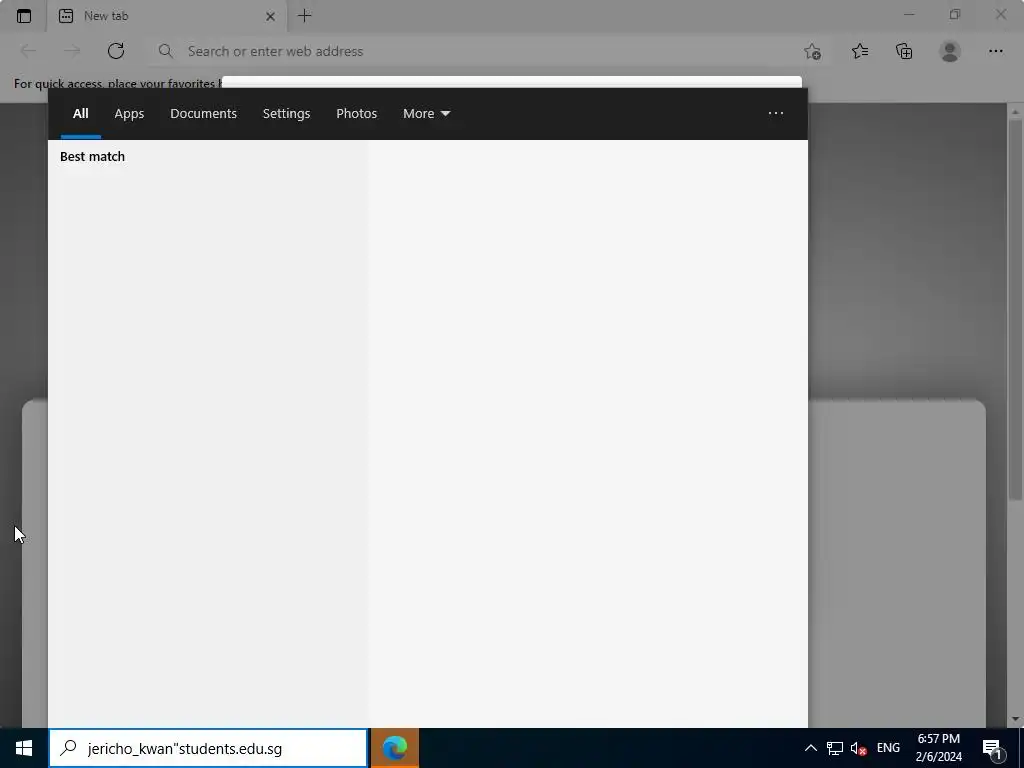Add this page to favorites star
The height and width of the screenshot is (768, 1024).
(x=812, y=51)
